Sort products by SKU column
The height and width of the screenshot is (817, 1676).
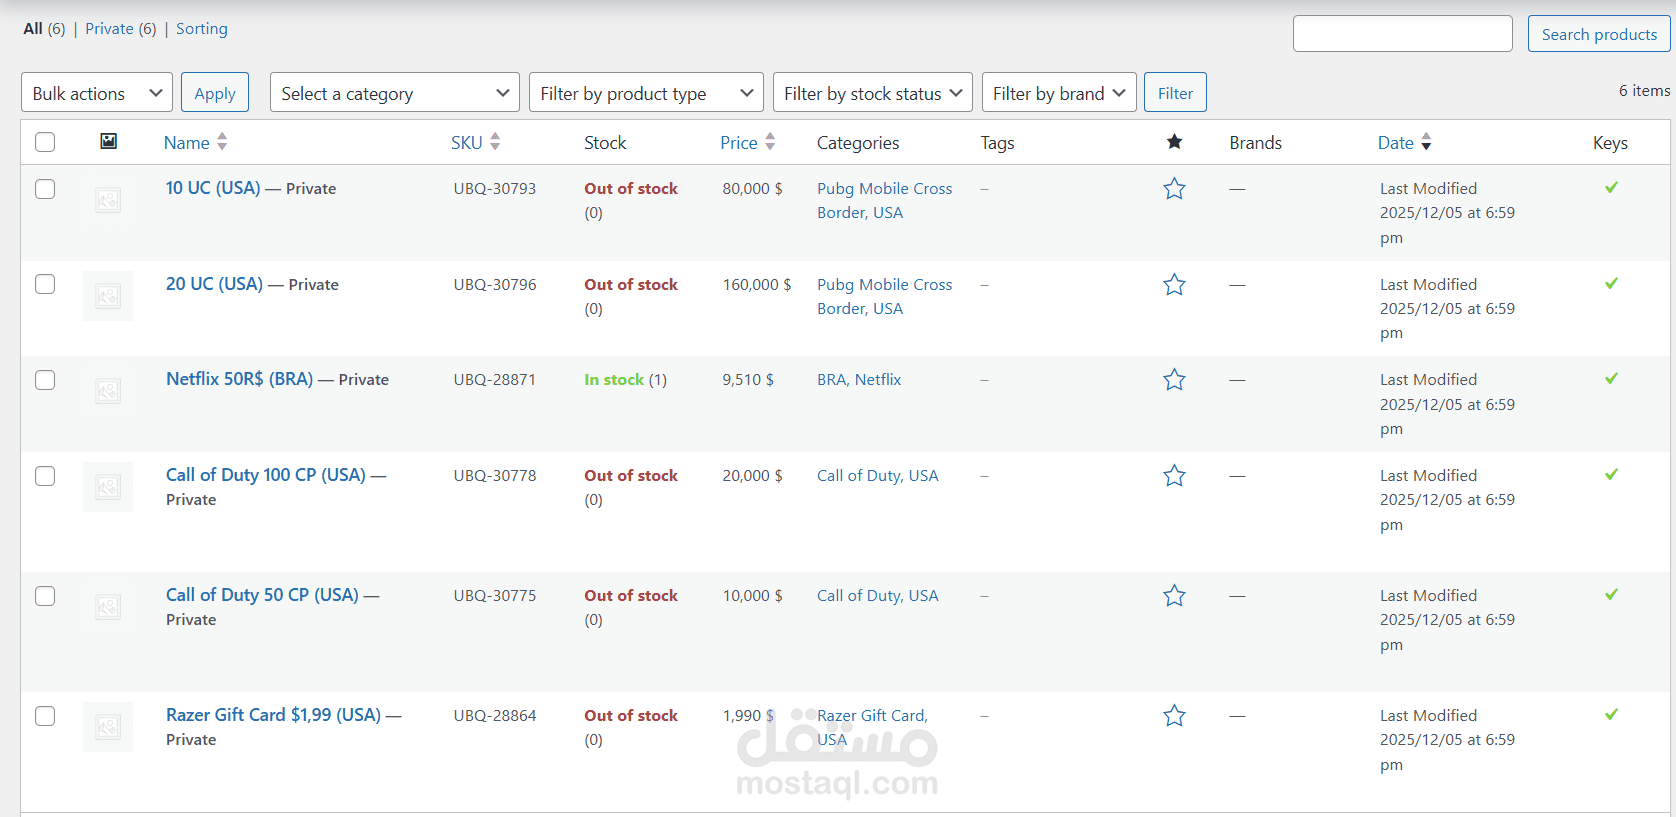click(x=475, y=143)
